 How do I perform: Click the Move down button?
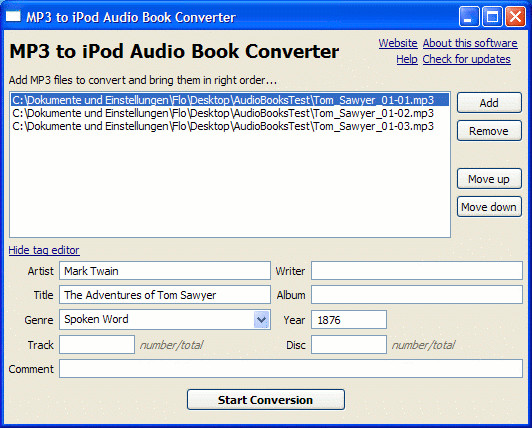[489, 207]
